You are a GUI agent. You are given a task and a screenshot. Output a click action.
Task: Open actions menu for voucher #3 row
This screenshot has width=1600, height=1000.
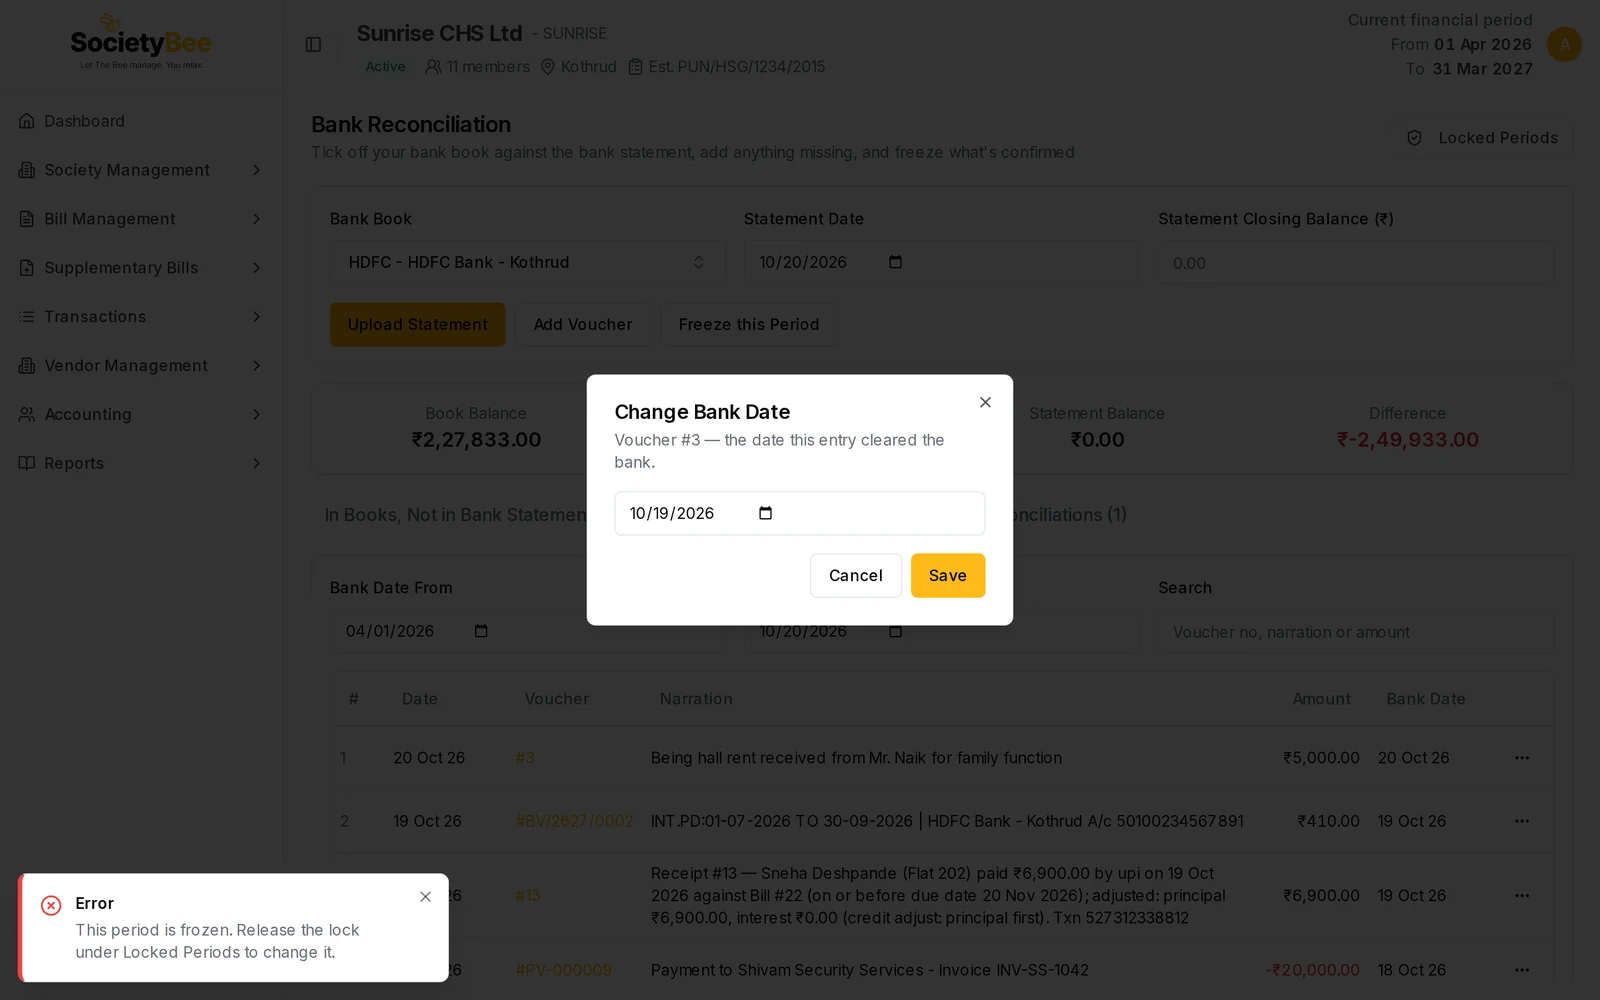1522,758
